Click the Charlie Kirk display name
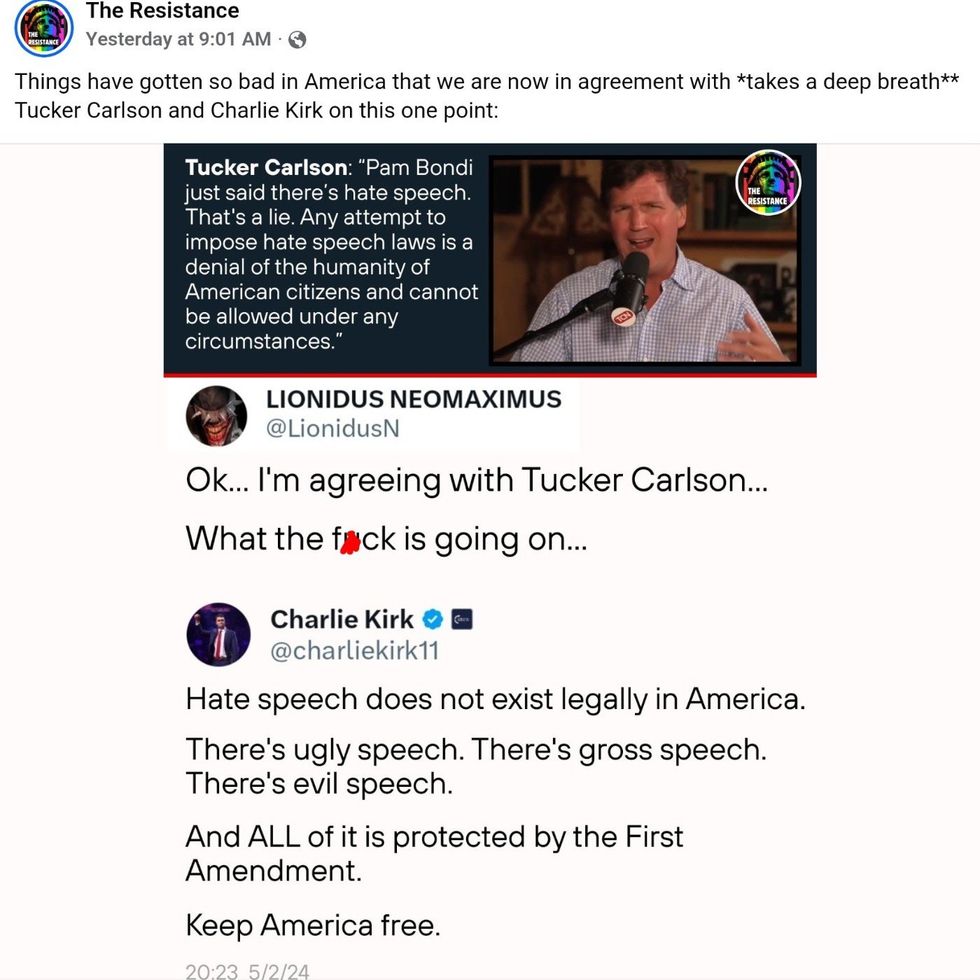 [x=342, y=620]
